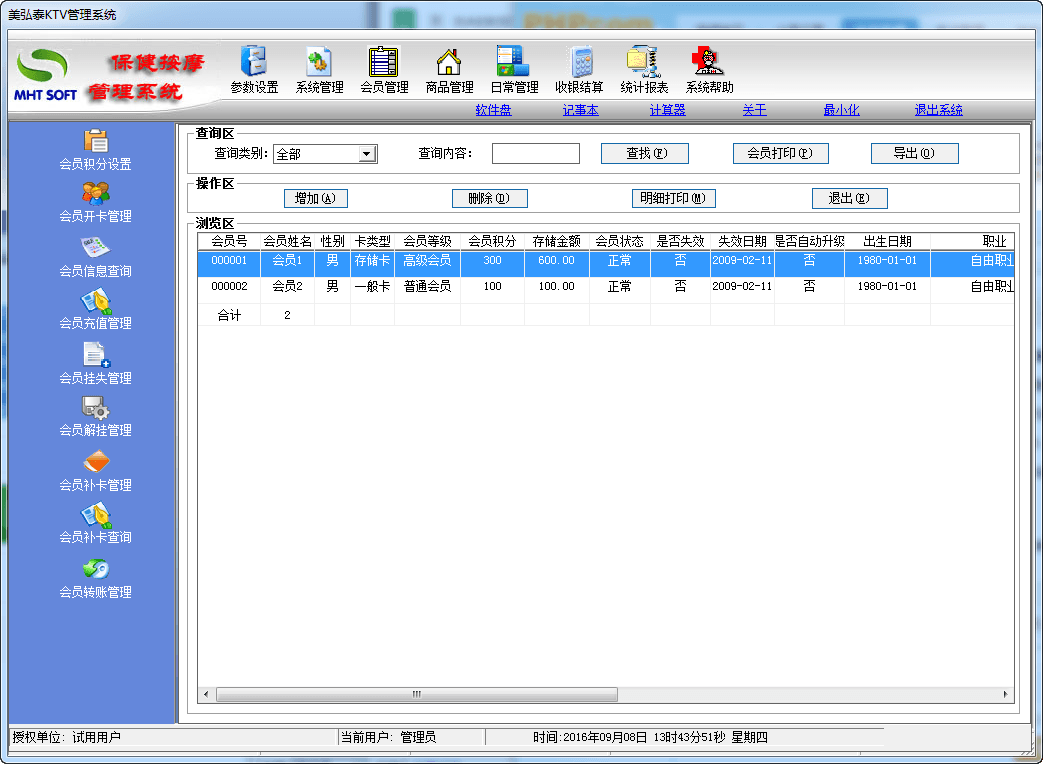Click the 退出系统 link

(938, 110)
